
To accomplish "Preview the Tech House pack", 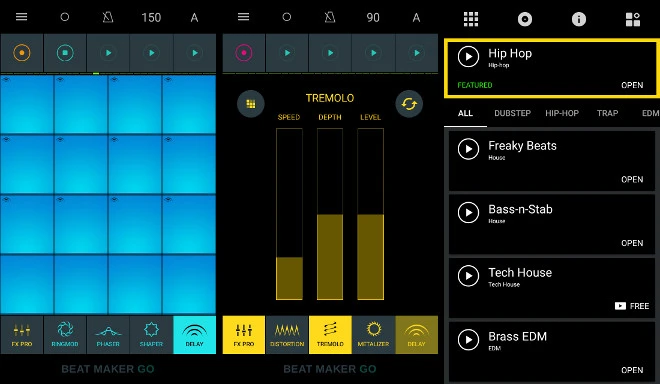I will click(x=468, y=276).
